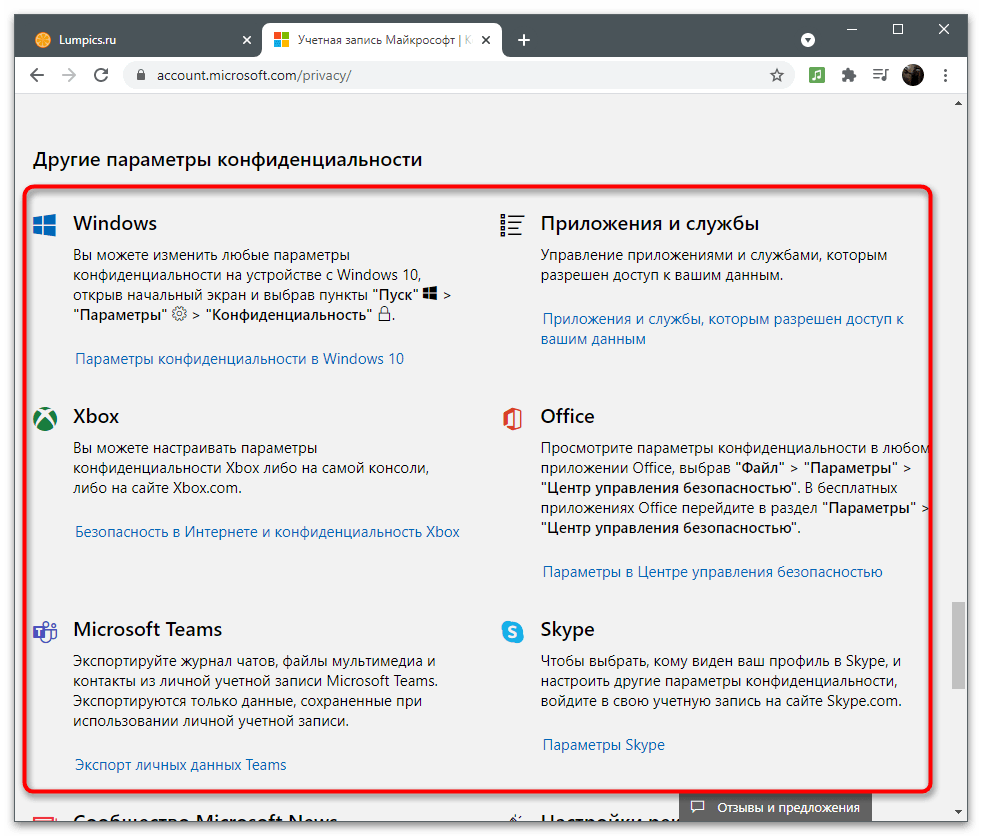The height and width of the screenshot is (836, 982).
Task: Minimize the Chrome window
Action: (x=852, y=29)
